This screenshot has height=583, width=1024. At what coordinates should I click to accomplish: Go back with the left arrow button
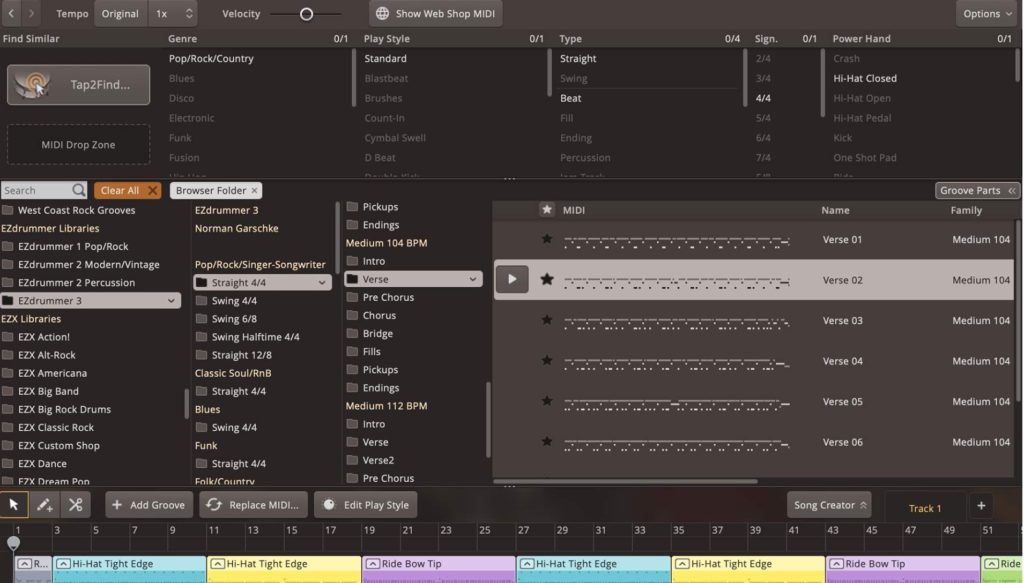[x=11, y=13]
